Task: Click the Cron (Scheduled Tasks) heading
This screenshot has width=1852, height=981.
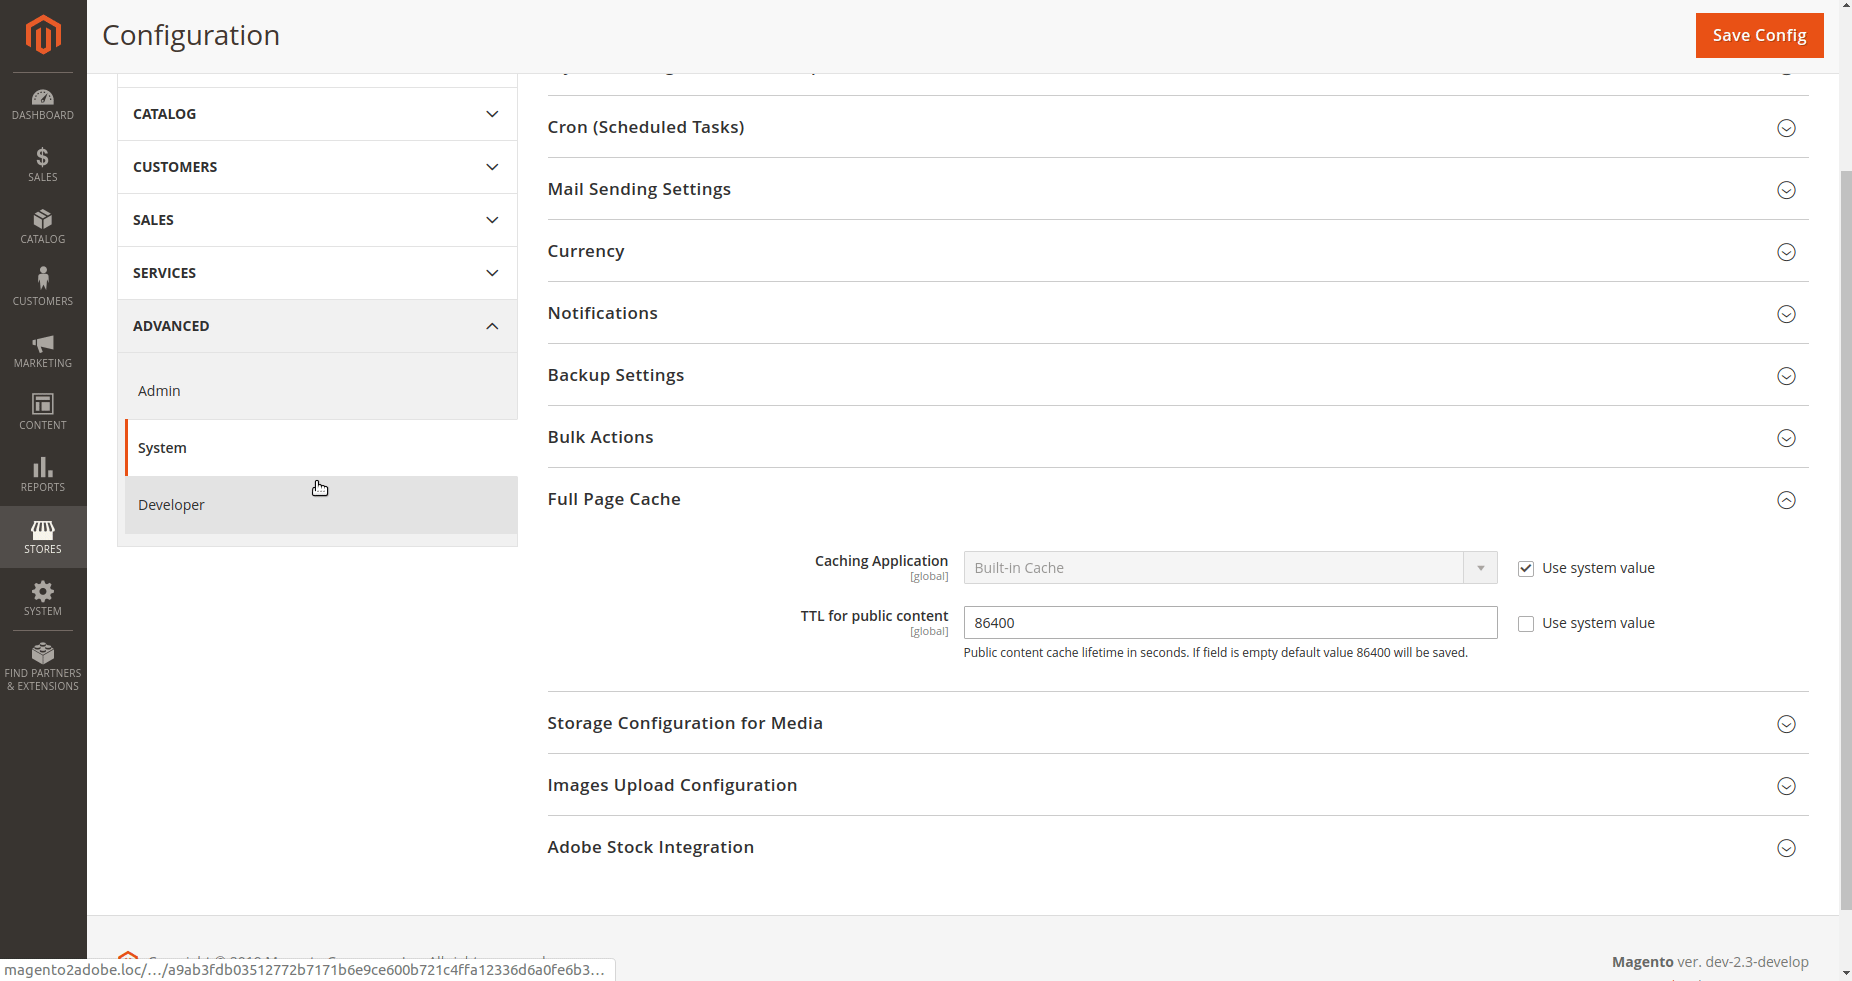Action: point(645,127)
